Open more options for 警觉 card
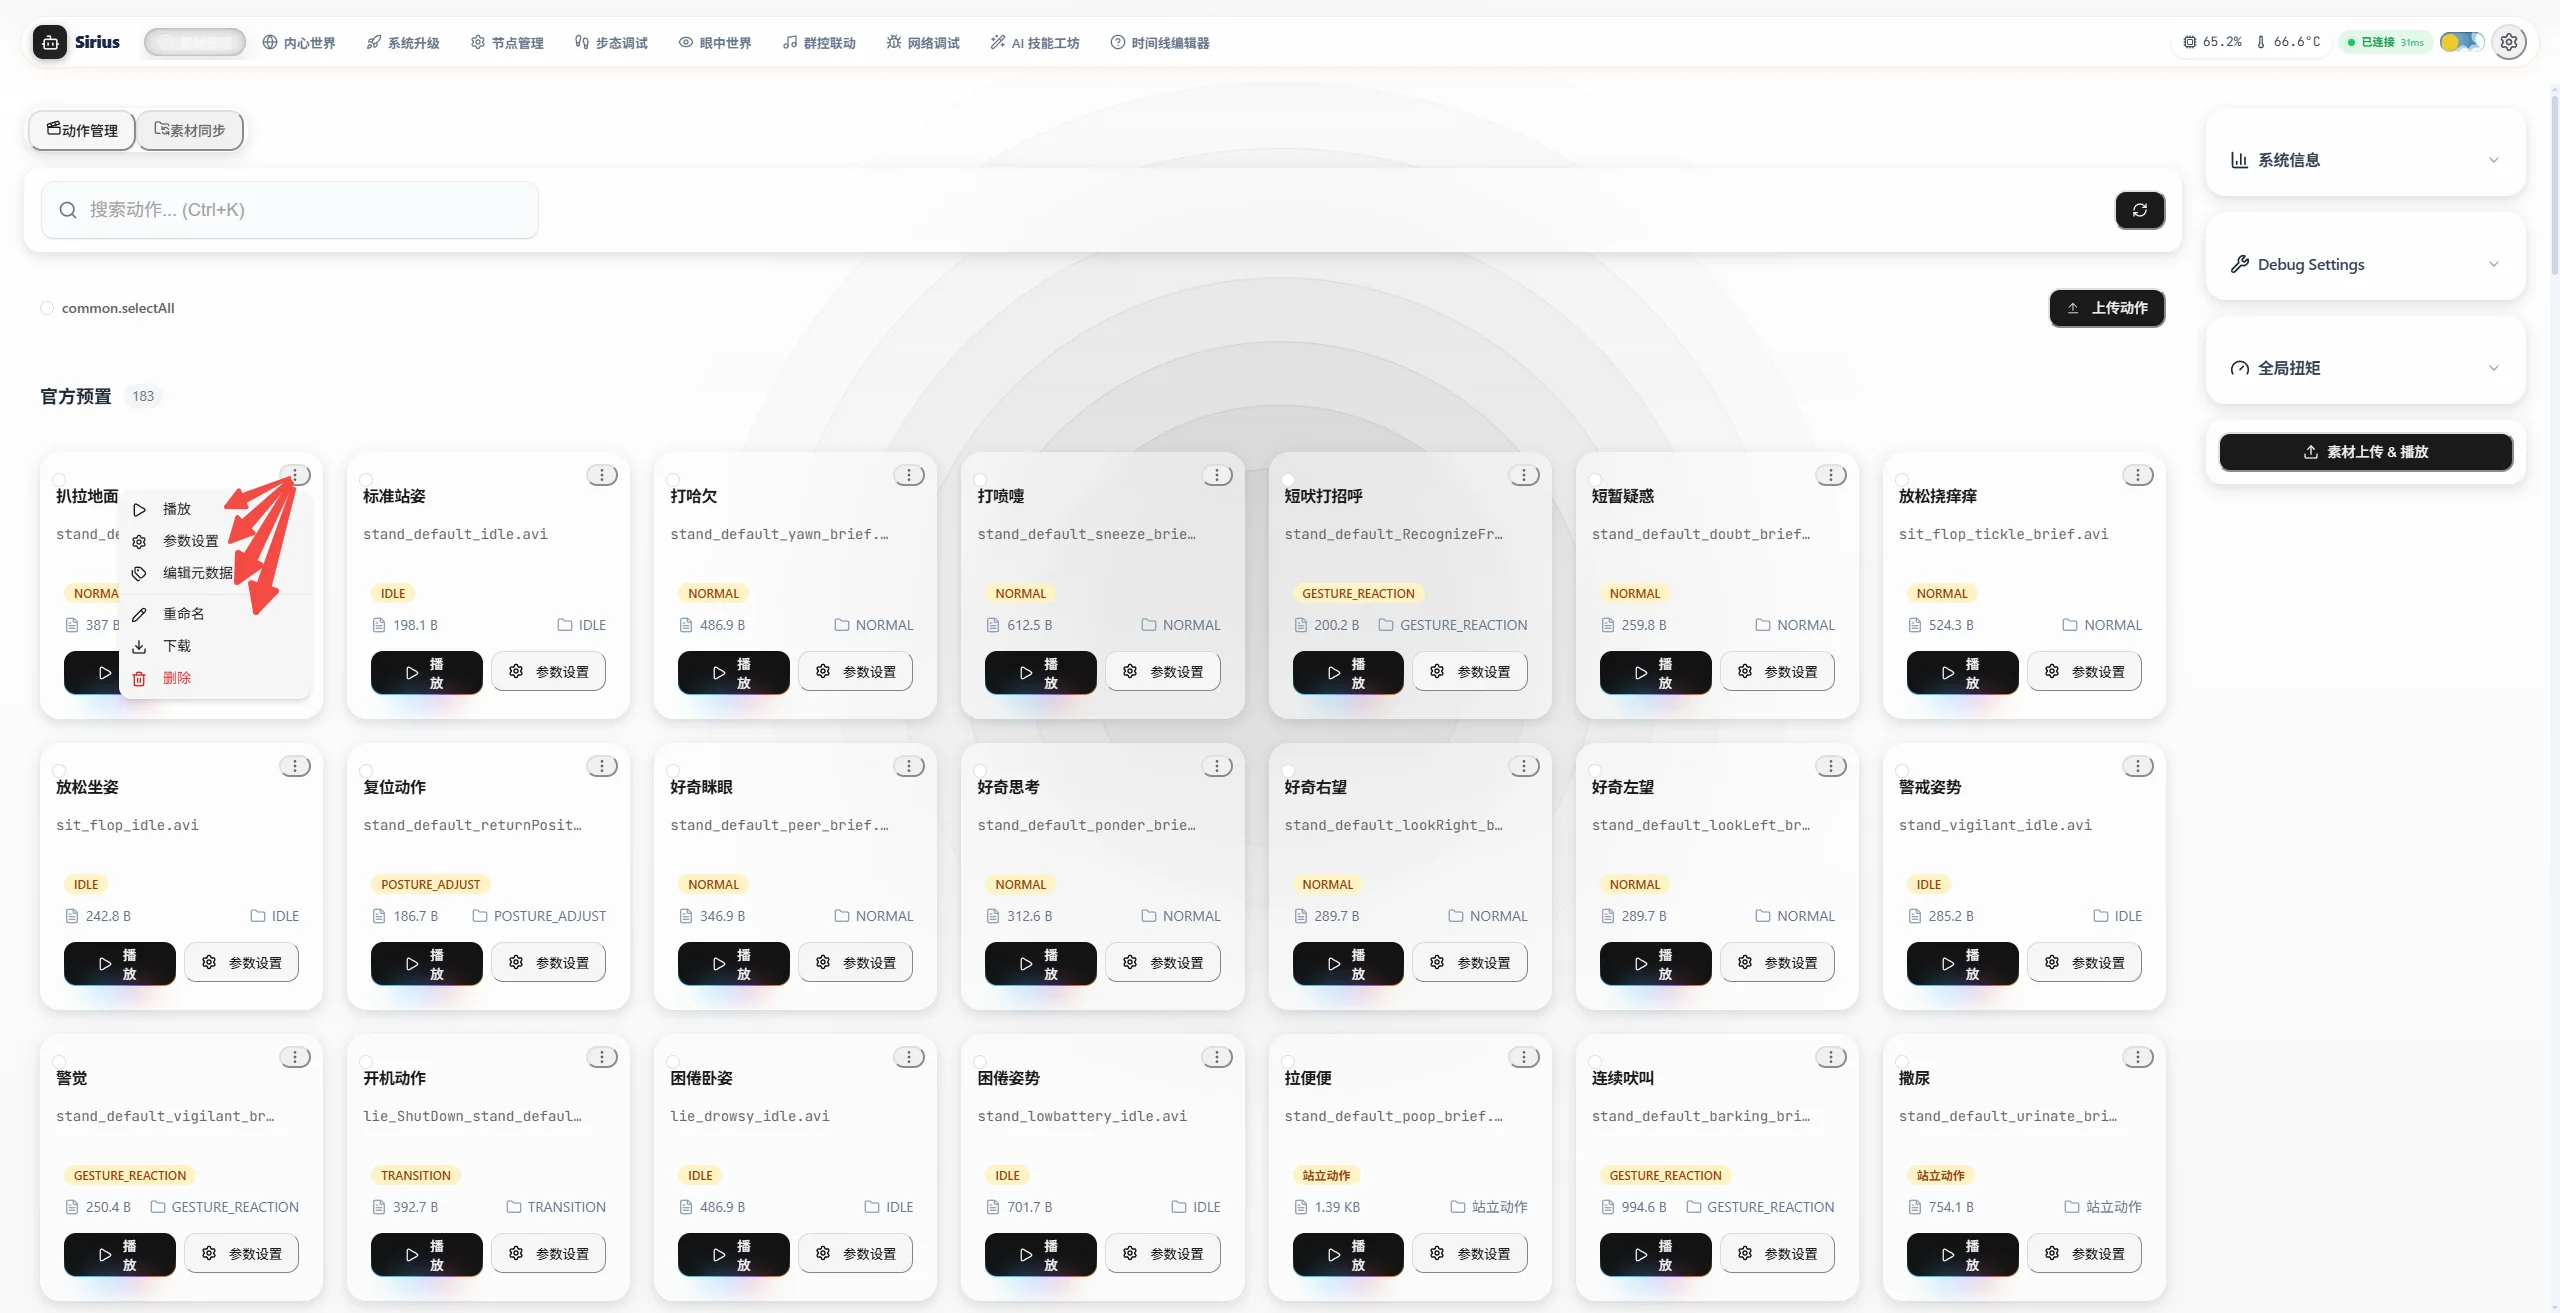 [295, 1057]
